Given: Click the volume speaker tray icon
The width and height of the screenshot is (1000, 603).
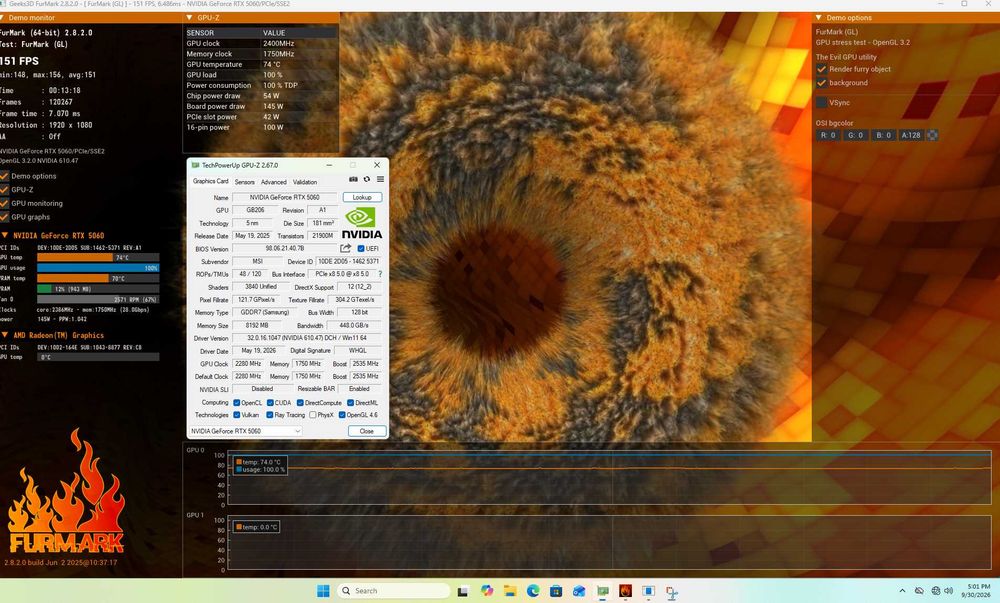Looking at the screenshot, I should click(x=949, y=591).
